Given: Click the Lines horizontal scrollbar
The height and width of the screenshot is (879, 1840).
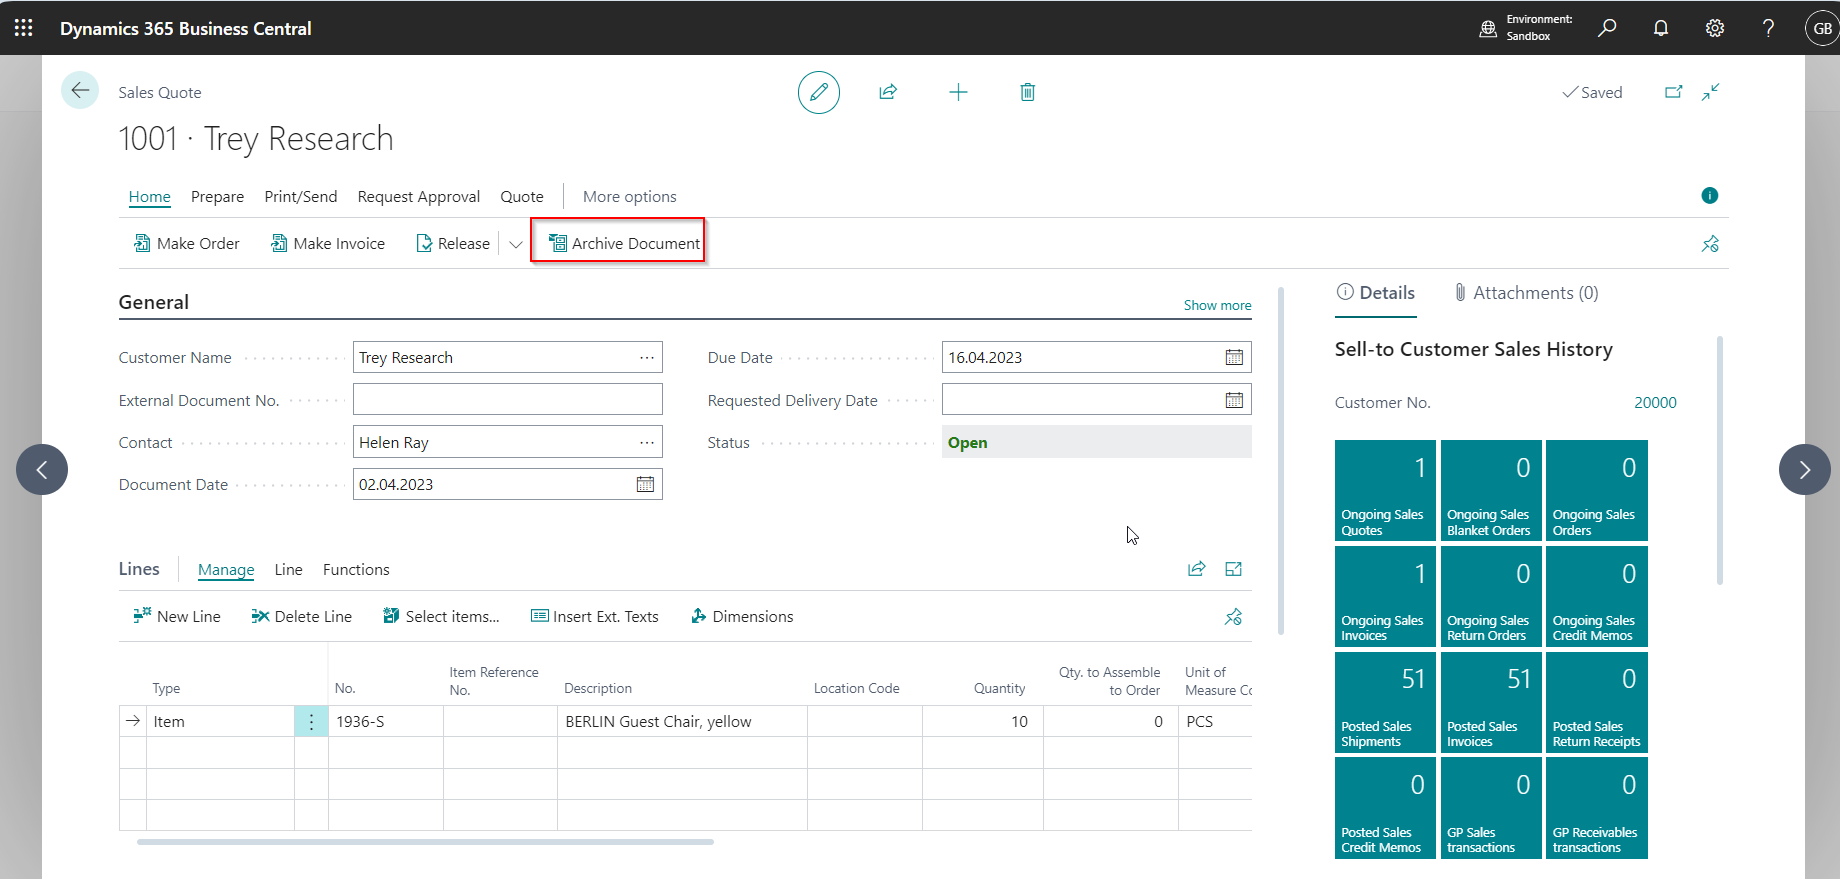Looking at the screenshot, I should click(425, 842).
